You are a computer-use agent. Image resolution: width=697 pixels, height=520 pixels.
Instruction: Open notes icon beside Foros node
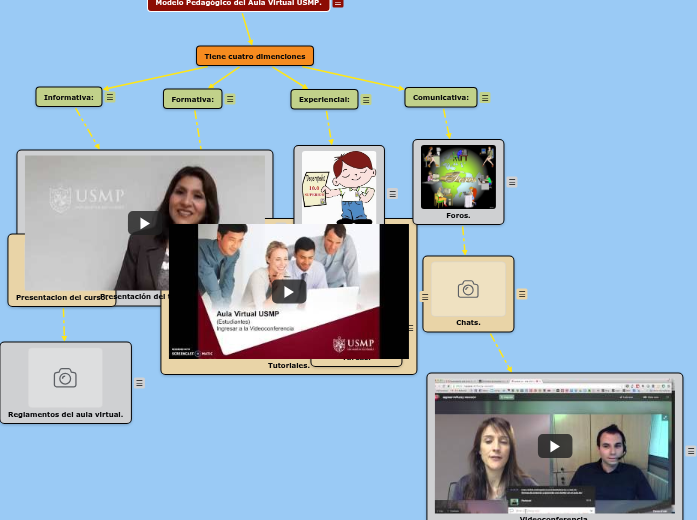(x=512, y=182)
